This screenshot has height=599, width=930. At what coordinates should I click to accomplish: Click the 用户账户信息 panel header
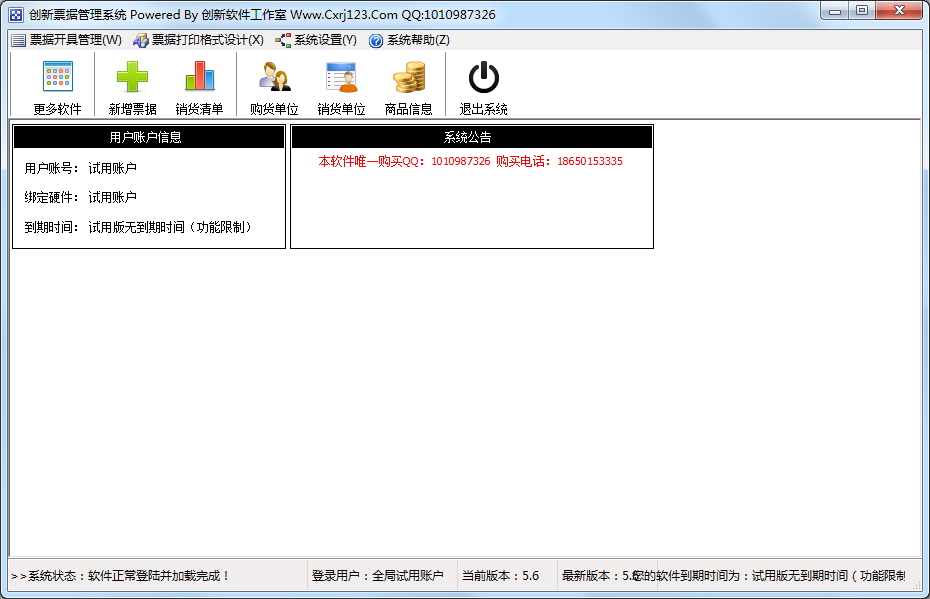pos(148,136)
